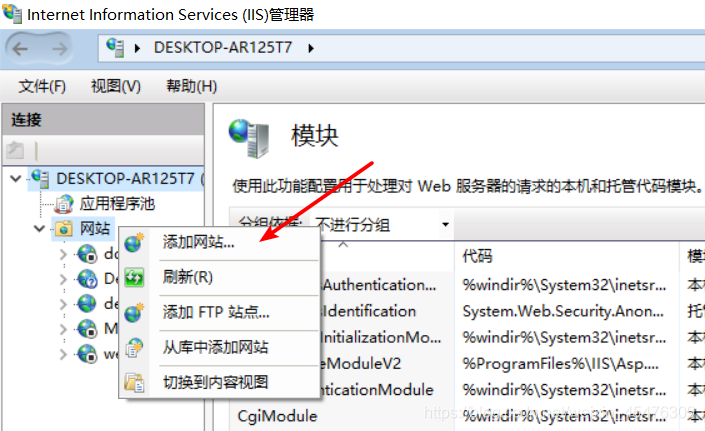Open the 帮助(H) menu

192,86
